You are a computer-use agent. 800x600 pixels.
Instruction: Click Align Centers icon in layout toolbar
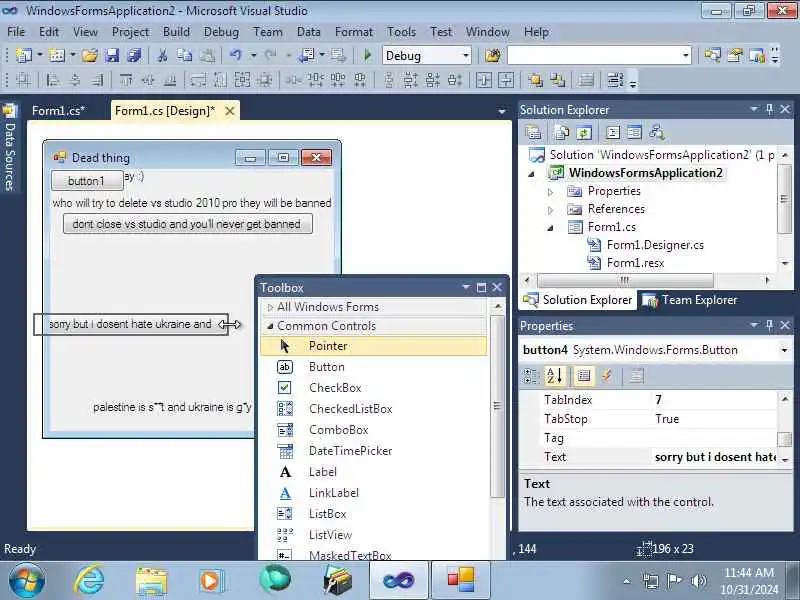75,80
